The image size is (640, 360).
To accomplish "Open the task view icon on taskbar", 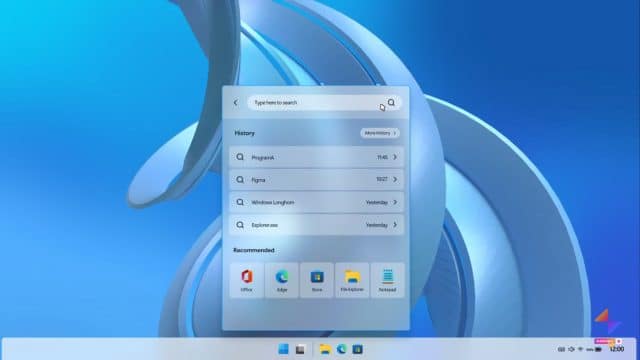I will pos(300,349).
